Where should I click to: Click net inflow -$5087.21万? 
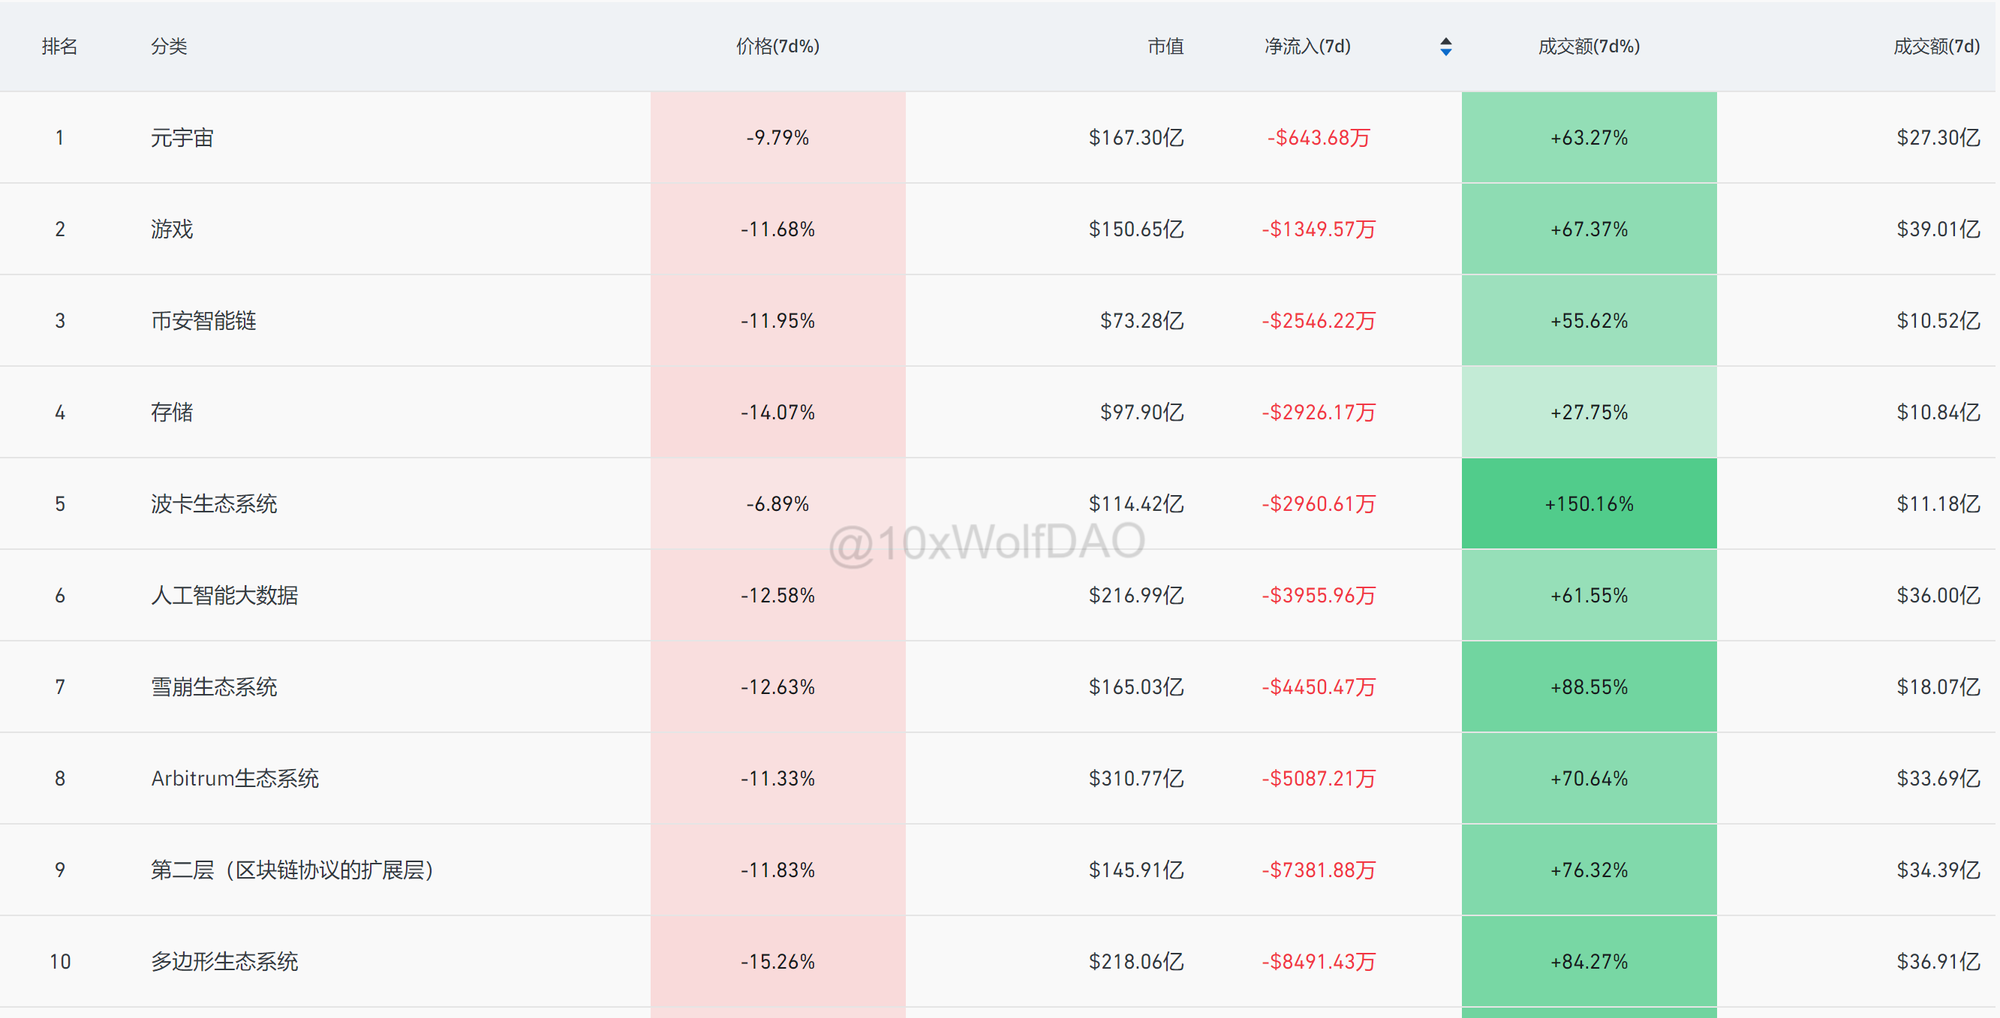tap(1318, 779)
